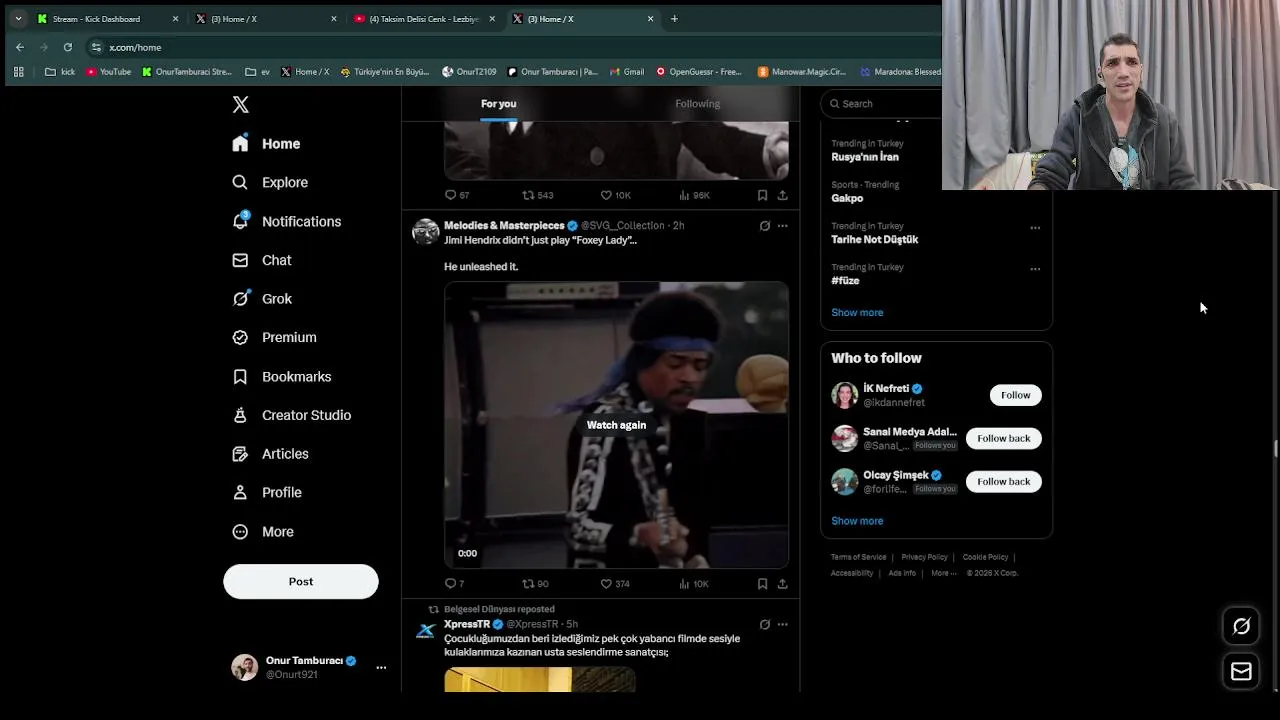Viewport: 1280px width, 720px height.
Task: Click the Bookmarks sidebar icon
Action: [x=240, y=376]
